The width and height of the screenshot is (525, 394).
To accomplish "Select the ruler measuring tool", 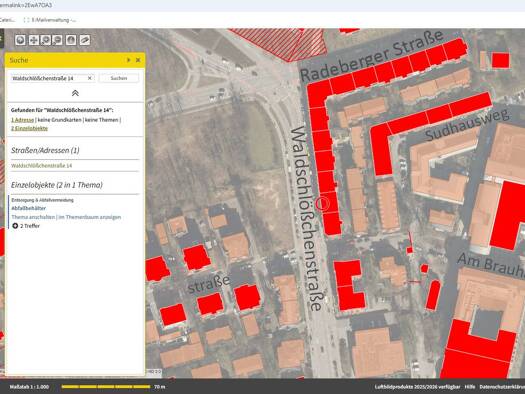I will tap(85, 40).
